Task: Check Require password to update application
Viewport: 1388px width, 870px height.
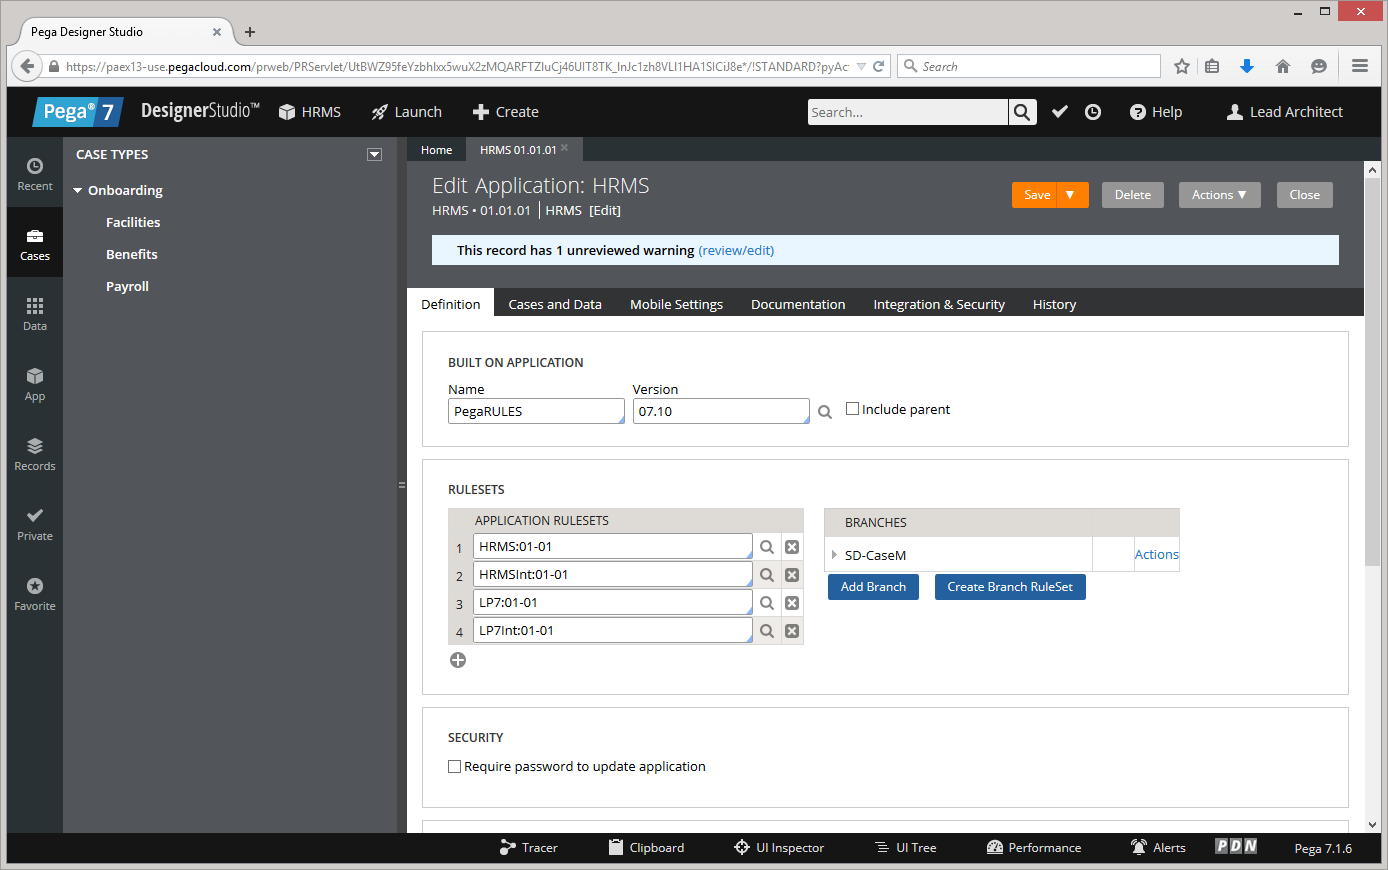Action: (455, 767)
